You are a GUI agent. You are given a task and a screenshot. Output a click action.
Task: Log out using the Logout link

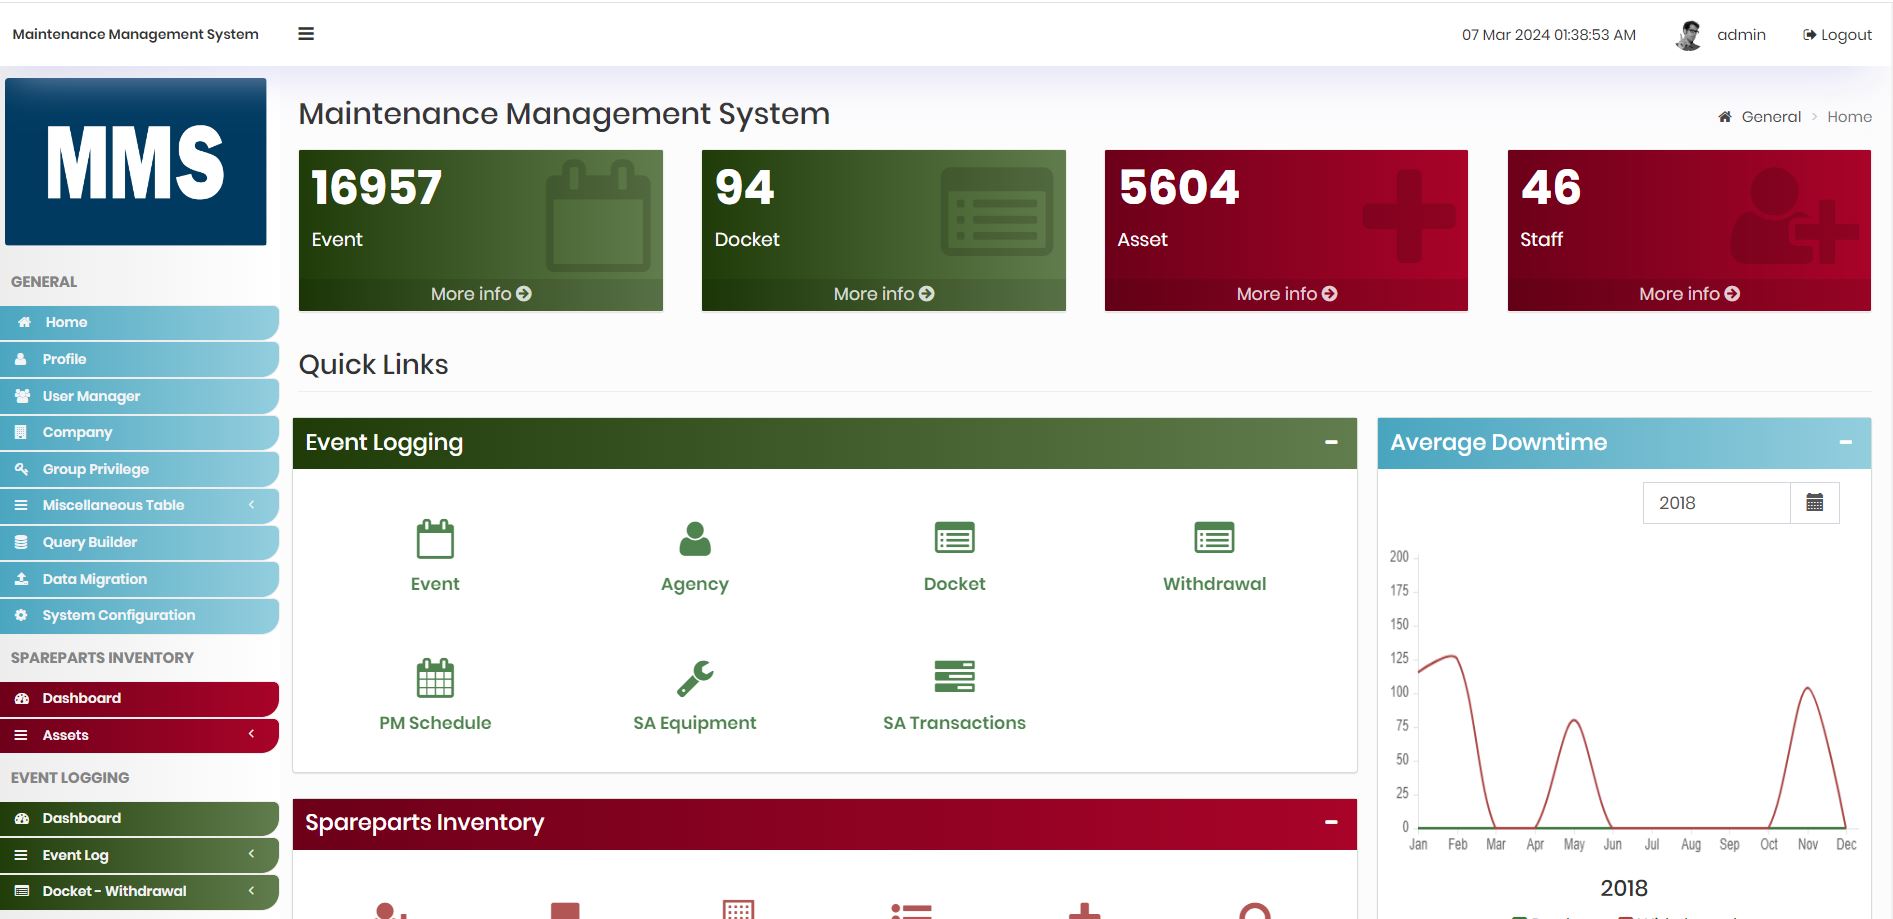click(1837, 35)
